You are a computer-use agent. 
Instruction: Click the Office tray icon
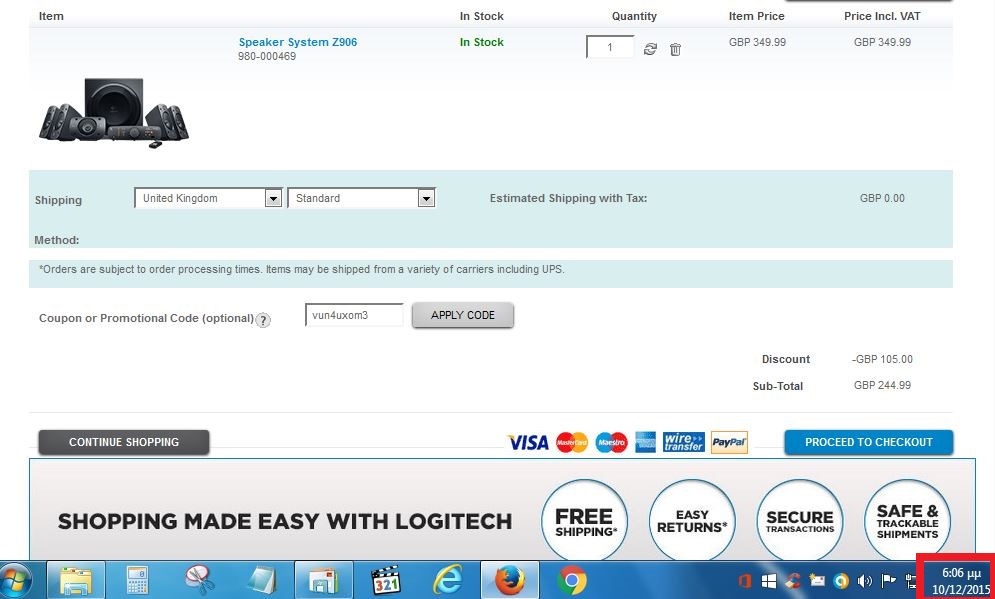point(744,581)
